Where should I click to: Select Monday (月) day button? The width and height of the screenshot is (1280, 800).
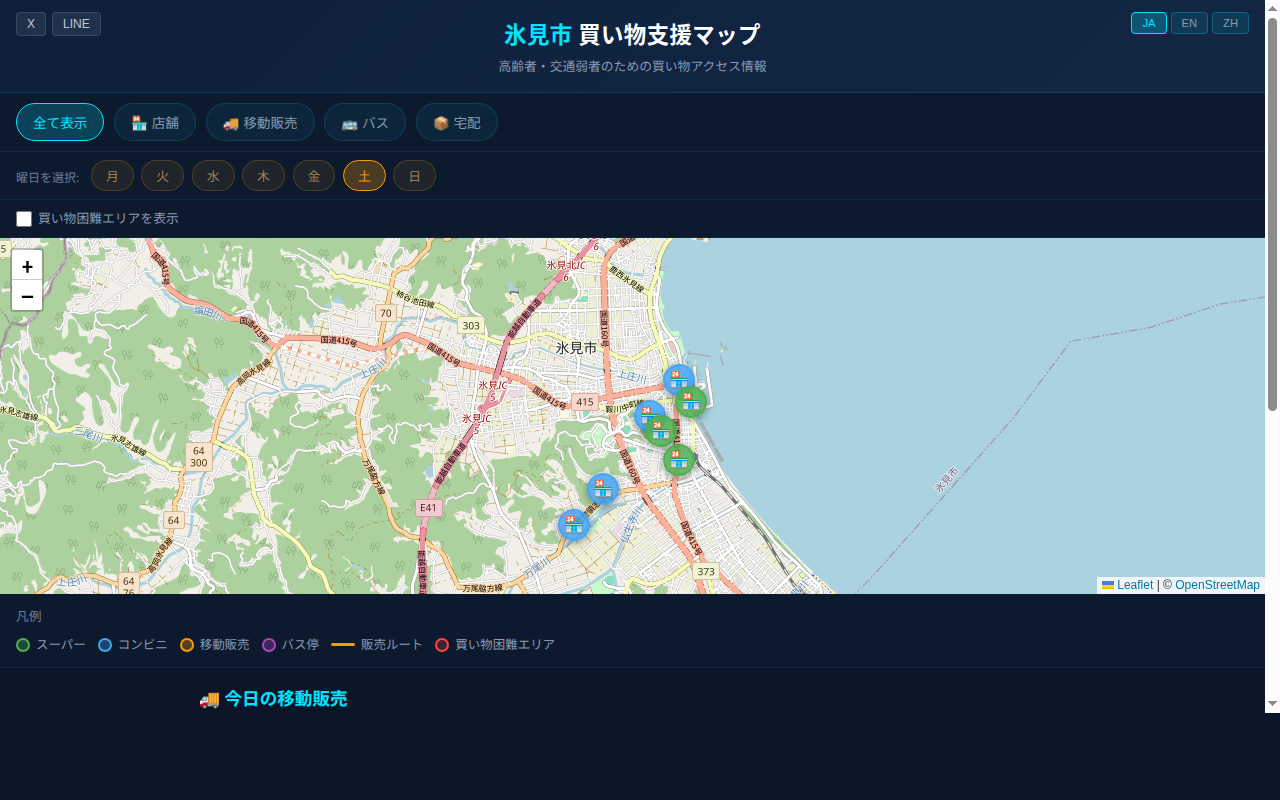tap(112, 176)
